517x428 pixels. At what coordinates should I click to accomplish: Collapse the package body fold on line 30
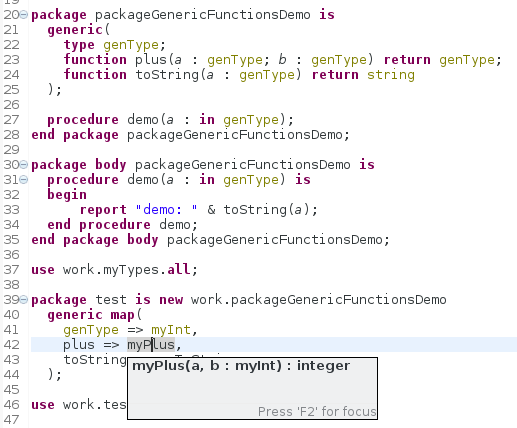[x=24, y=165]
